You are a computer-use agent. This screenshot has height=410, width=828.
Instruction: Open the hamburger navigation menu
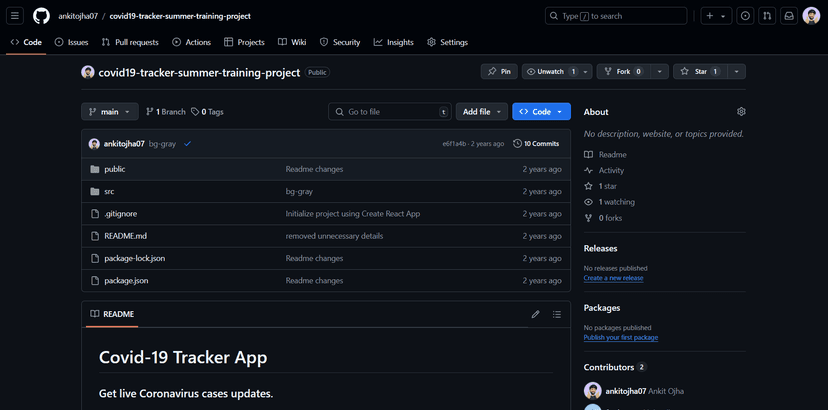click(15, 16)
